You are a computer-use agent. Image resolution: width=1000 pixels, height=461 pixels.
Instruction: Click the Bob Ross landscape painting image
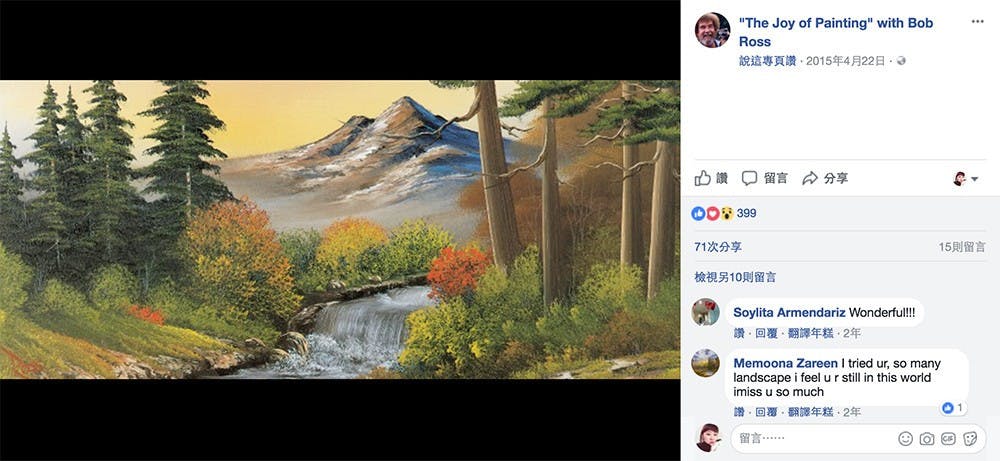[340, 230]
